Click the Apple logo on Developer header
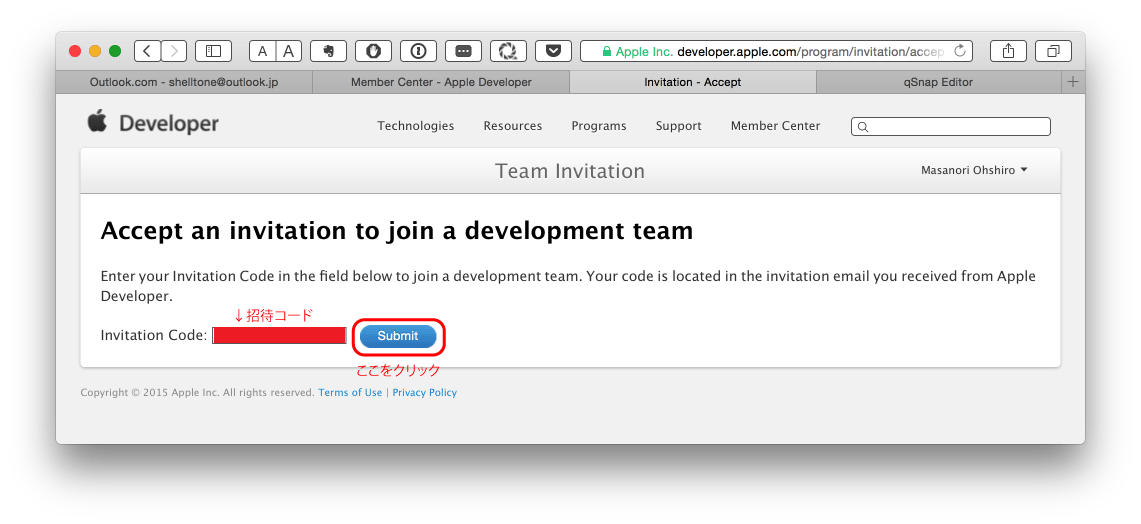The height and width of the screenshot is (524, 1141). pyautogui.click(x=97, y=121)
